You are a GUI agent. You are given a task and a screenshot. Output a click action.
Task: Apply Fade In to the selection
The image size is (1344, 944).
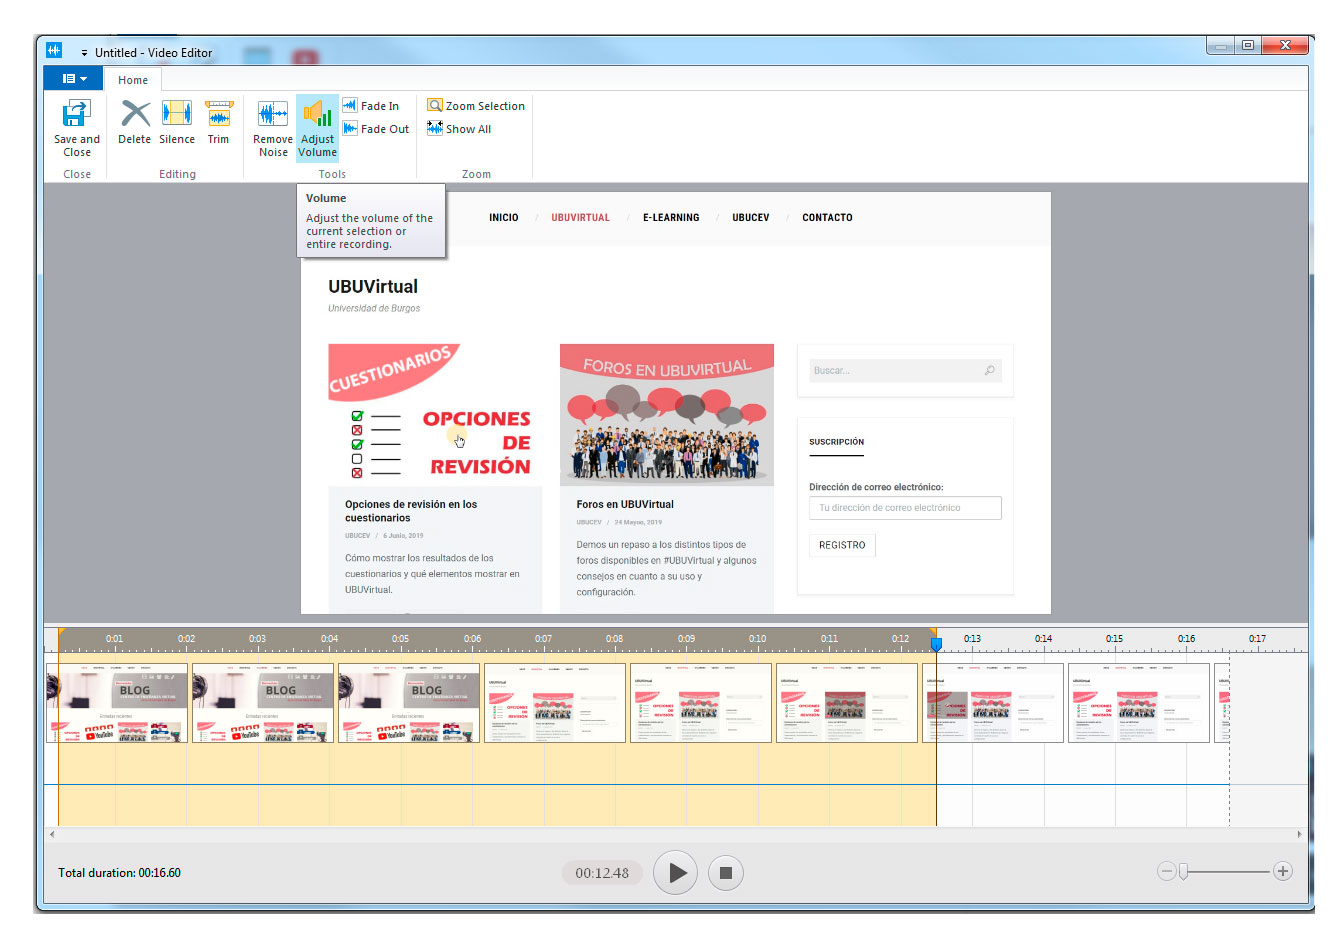[x=371, y=106]
